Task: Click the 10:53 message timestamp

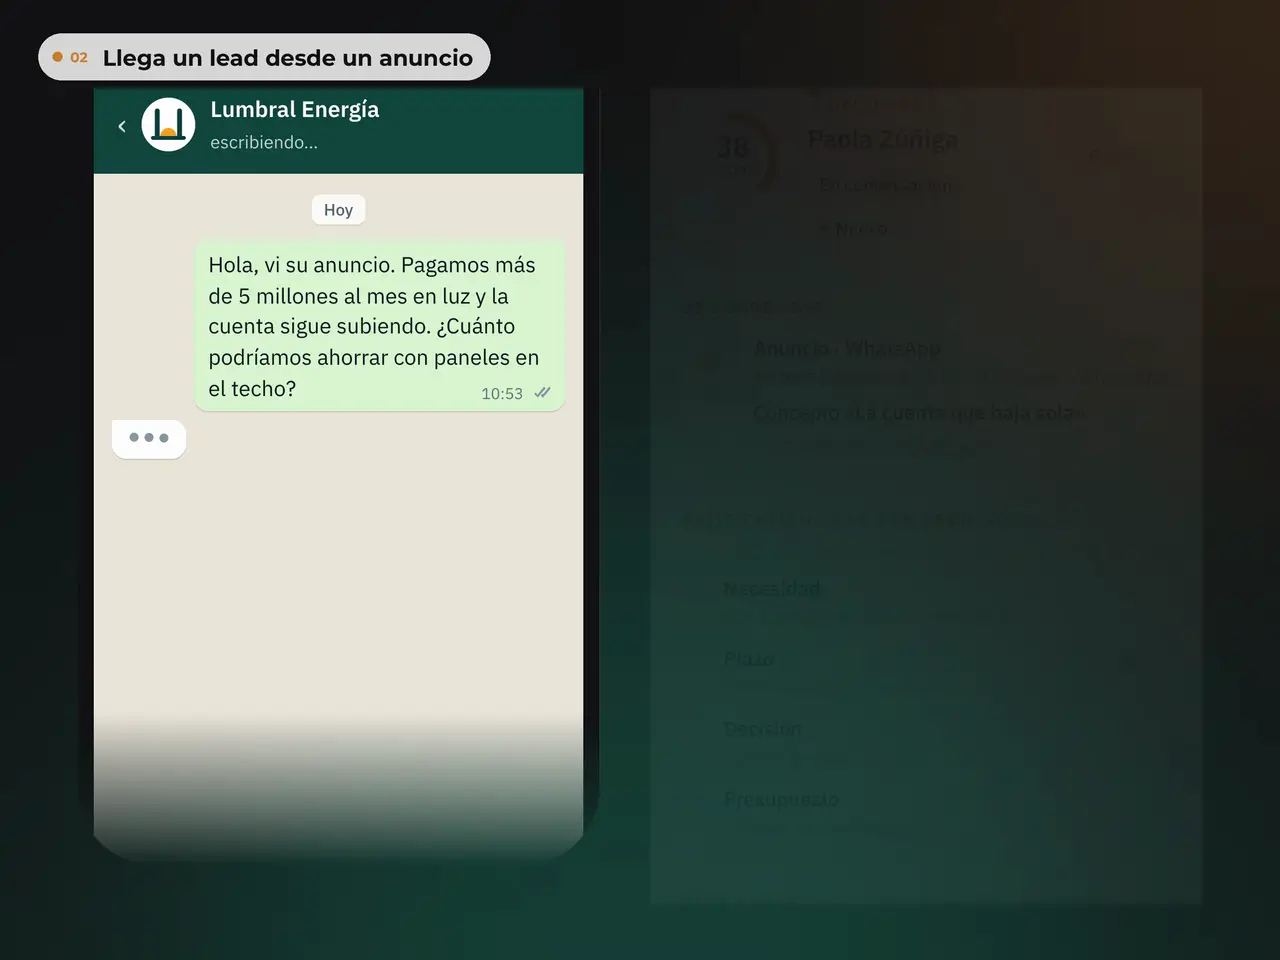Action: pyautogui.click(x=502, y=394)
